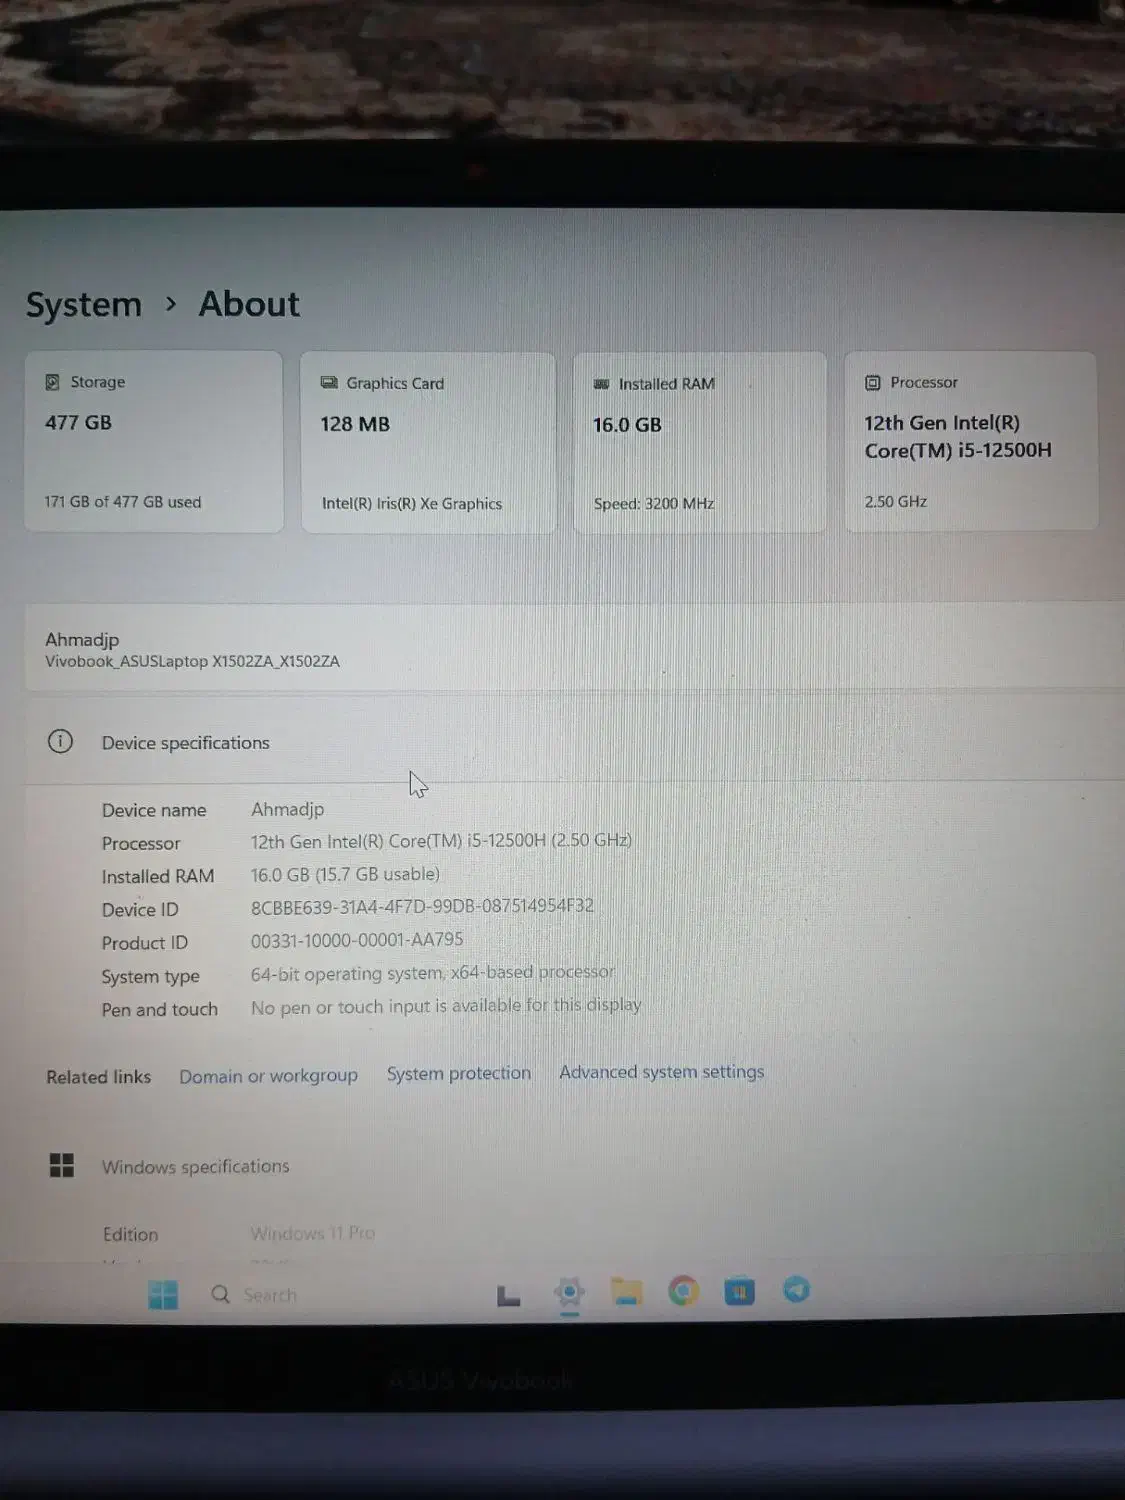Open the Settings gear on the taskbar
This screenshot has height=1500, width=1125.
[570, 1292]
